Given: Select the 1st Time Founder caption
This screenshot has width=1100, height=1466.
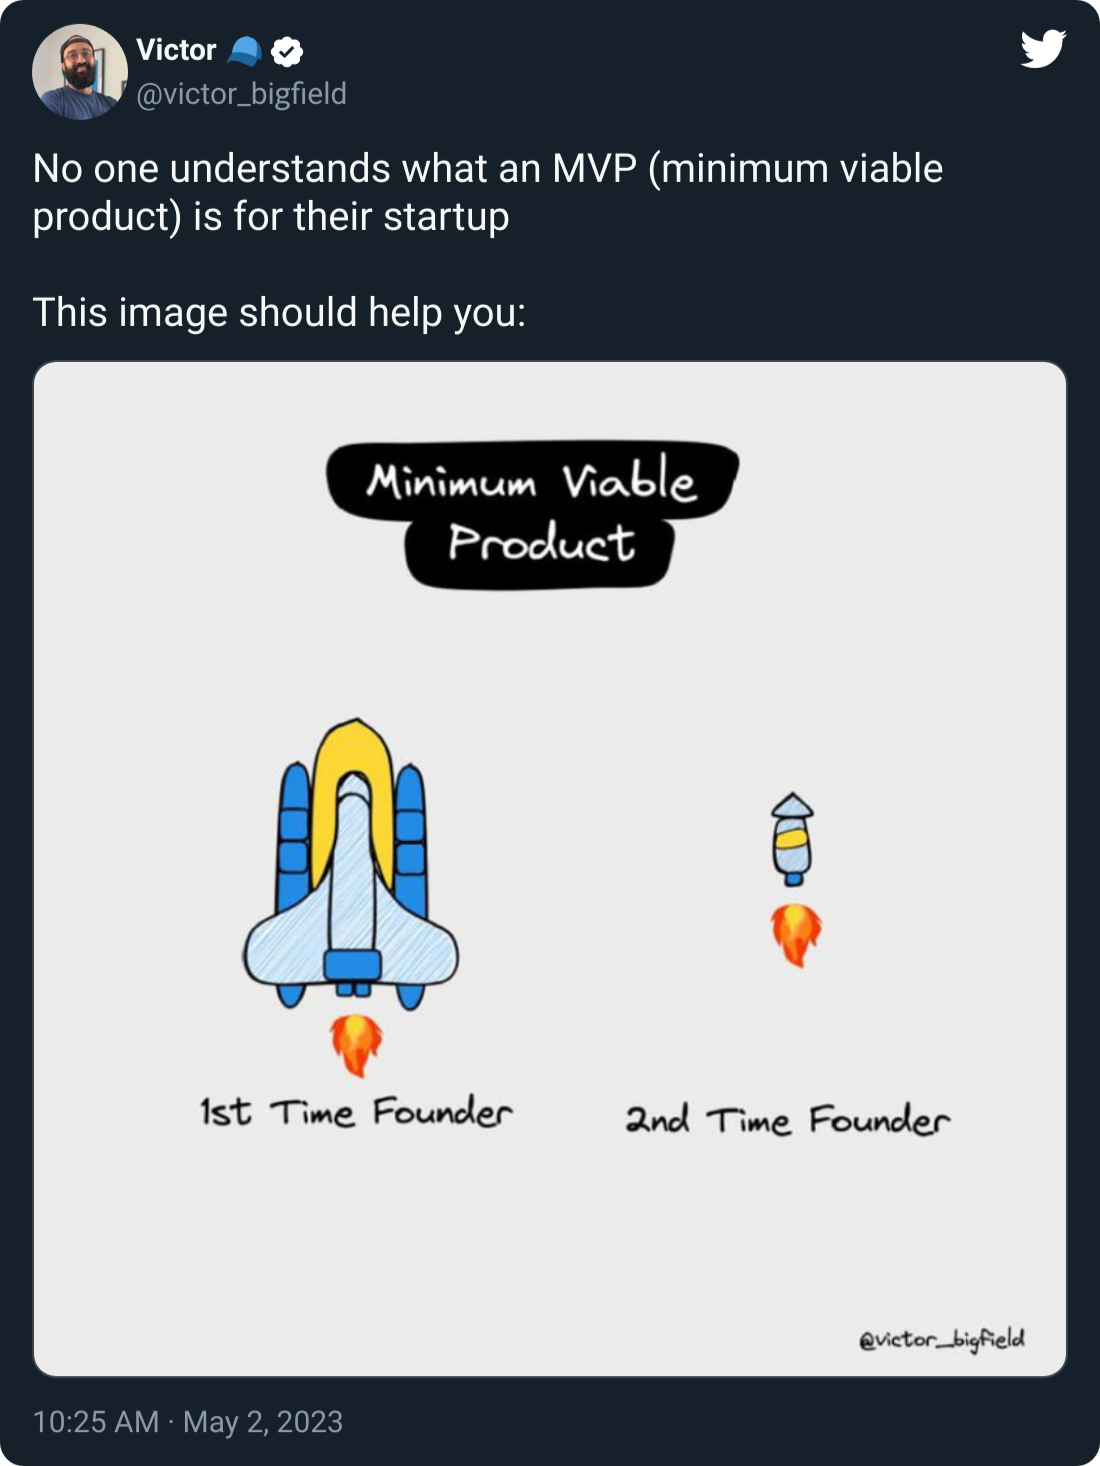Looking at the screenshot, I should pyautogui.click(x=356, y=1111).
